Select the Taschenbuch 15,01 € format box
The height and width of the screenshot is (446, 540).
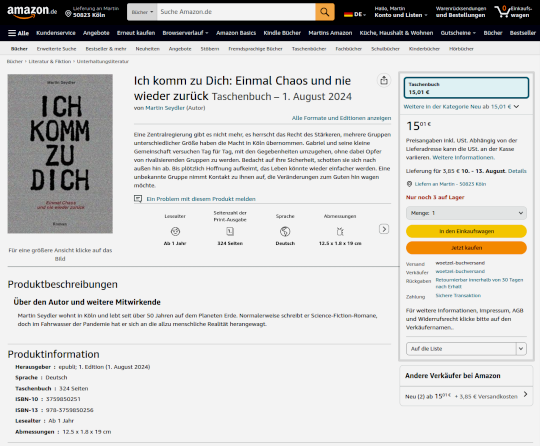[x=466, y=88]
